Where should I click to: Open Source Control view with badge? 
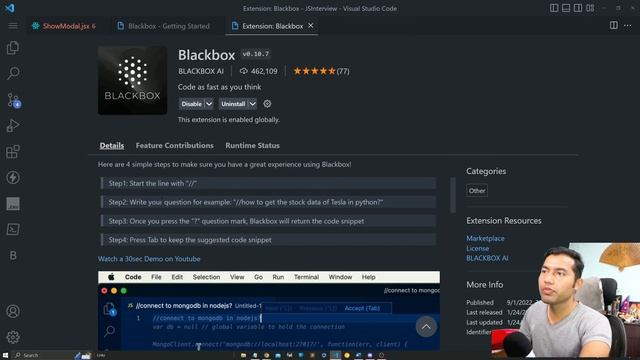click(13, 100)
